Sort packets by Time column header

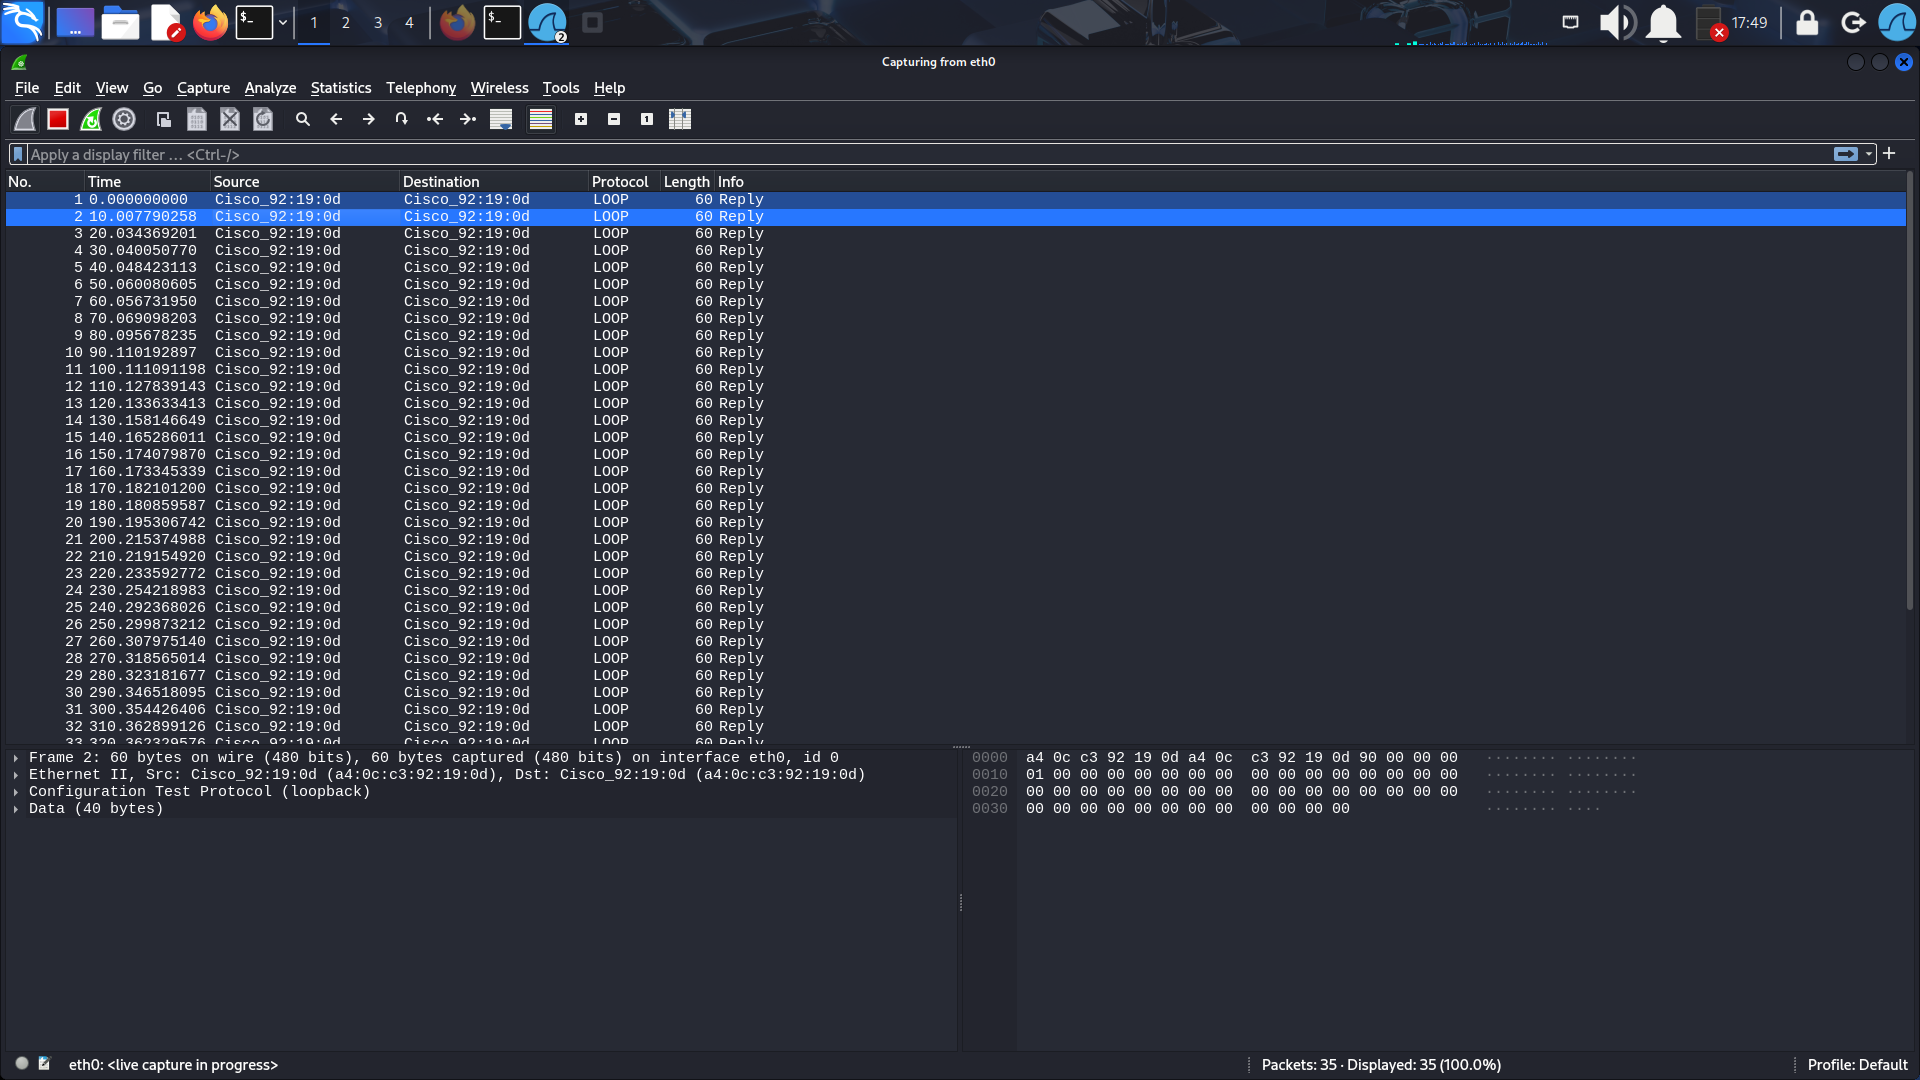tap(147, 182)
